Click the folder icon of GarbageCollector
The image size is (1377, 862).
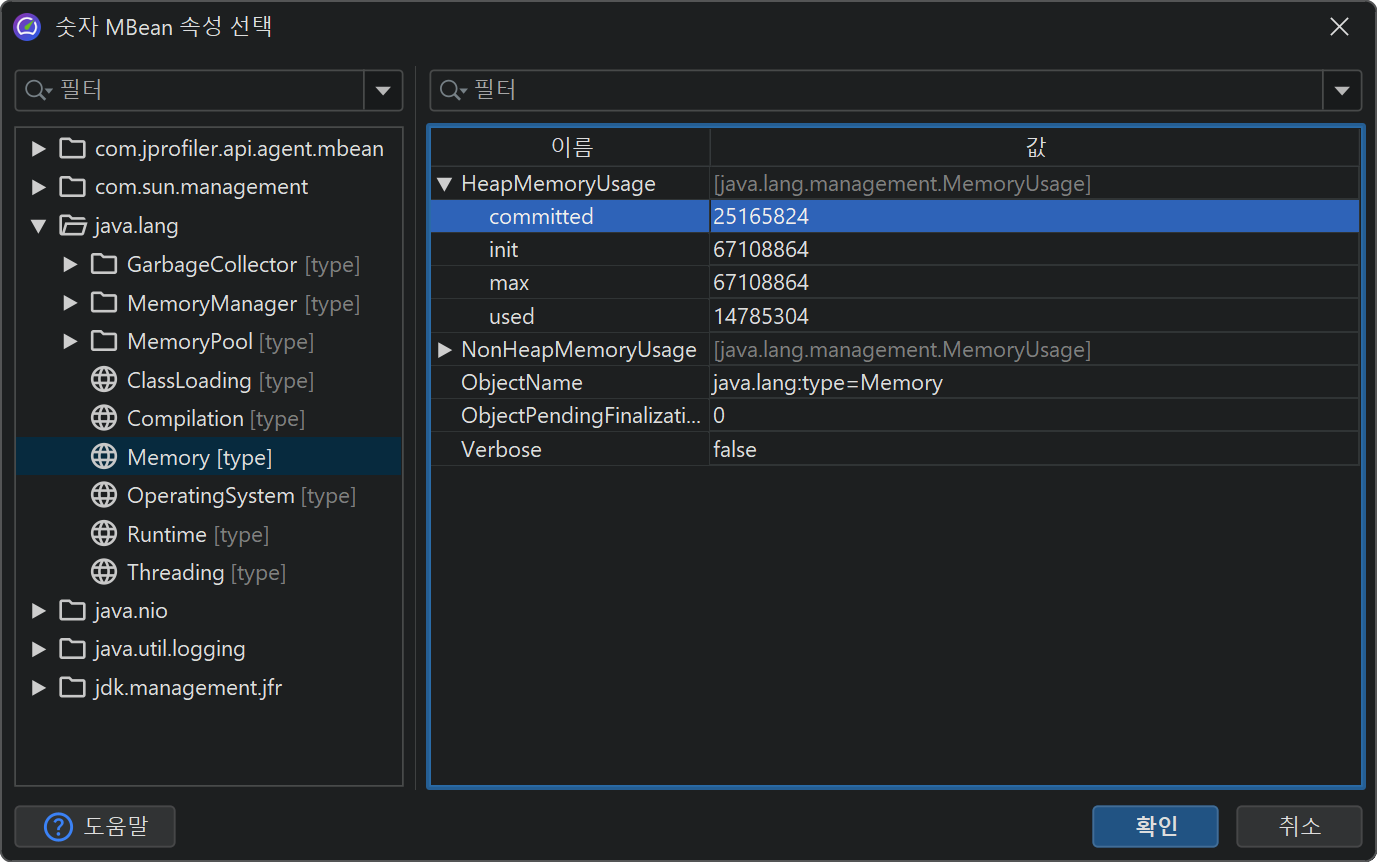pos(103,265)
